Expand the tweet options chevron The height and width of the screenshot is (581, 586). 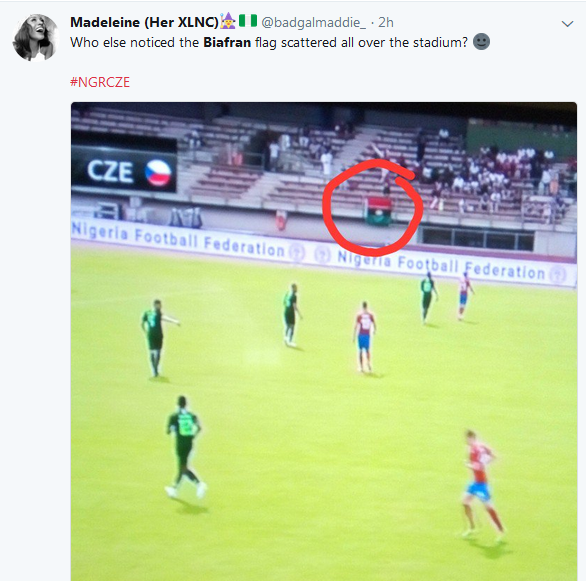(x=567, y=24)
